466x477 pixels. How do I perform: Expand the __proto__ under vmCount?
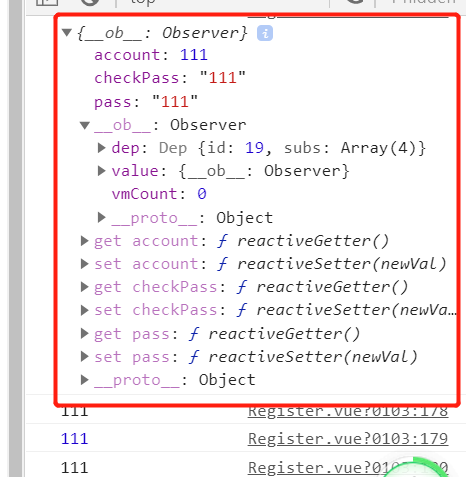tap(101, 217)
